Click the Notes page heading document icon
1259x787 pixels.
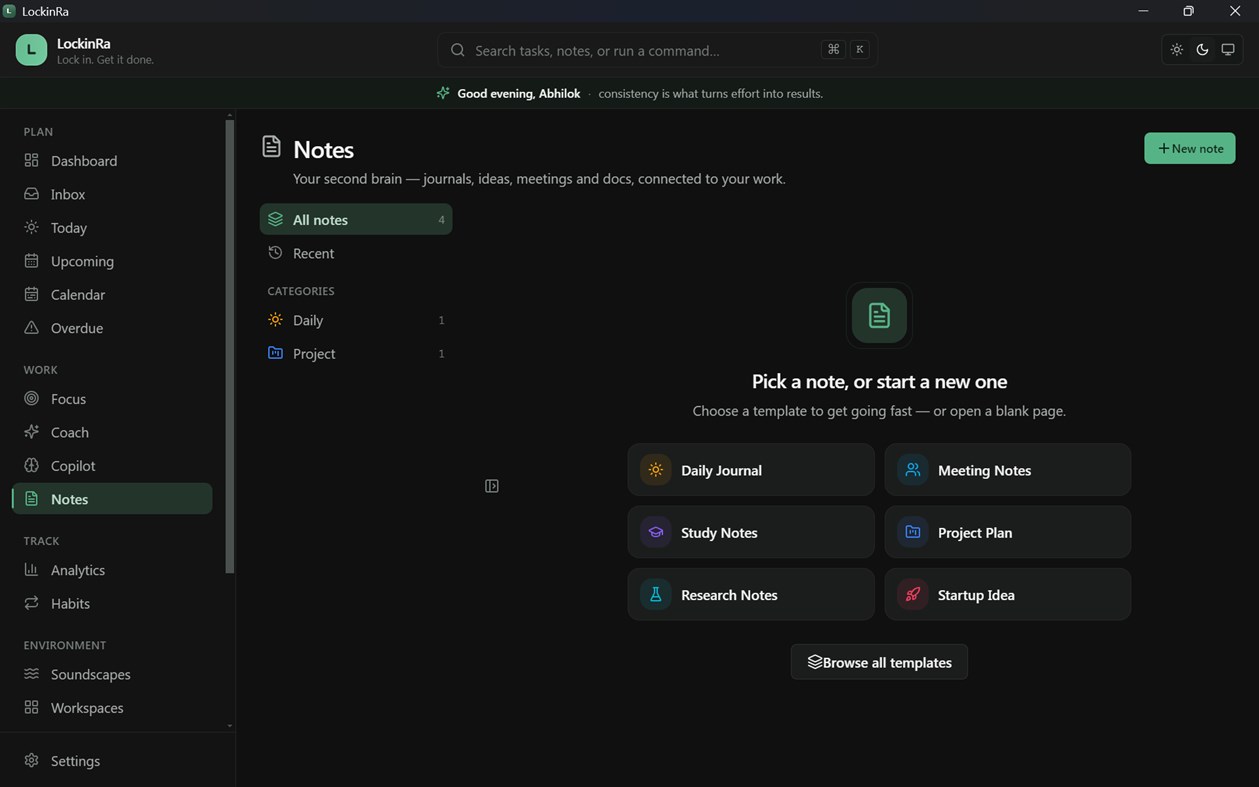271,147
